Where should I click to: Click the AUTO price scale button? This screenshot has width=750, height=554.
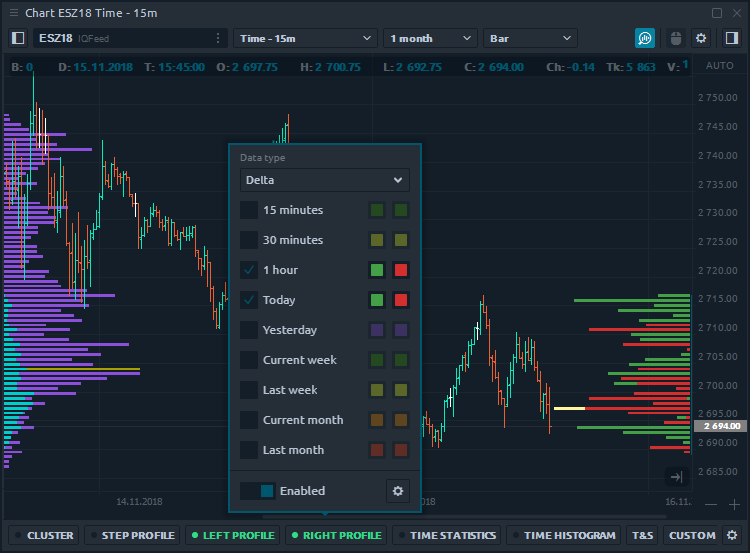[719, 66]
